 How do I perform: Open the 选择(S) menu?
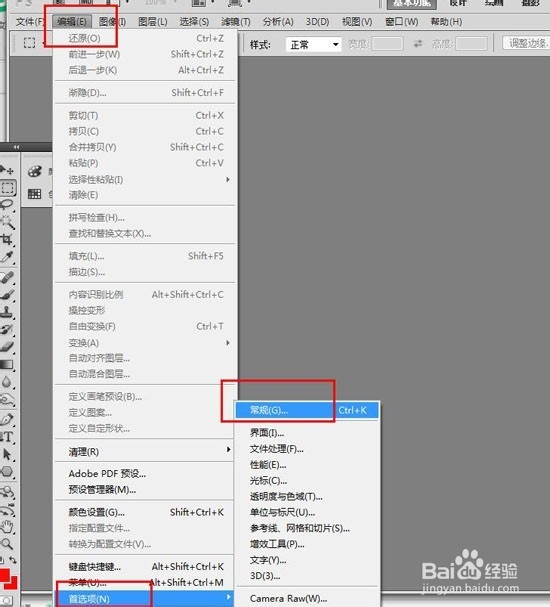point(194,22)
